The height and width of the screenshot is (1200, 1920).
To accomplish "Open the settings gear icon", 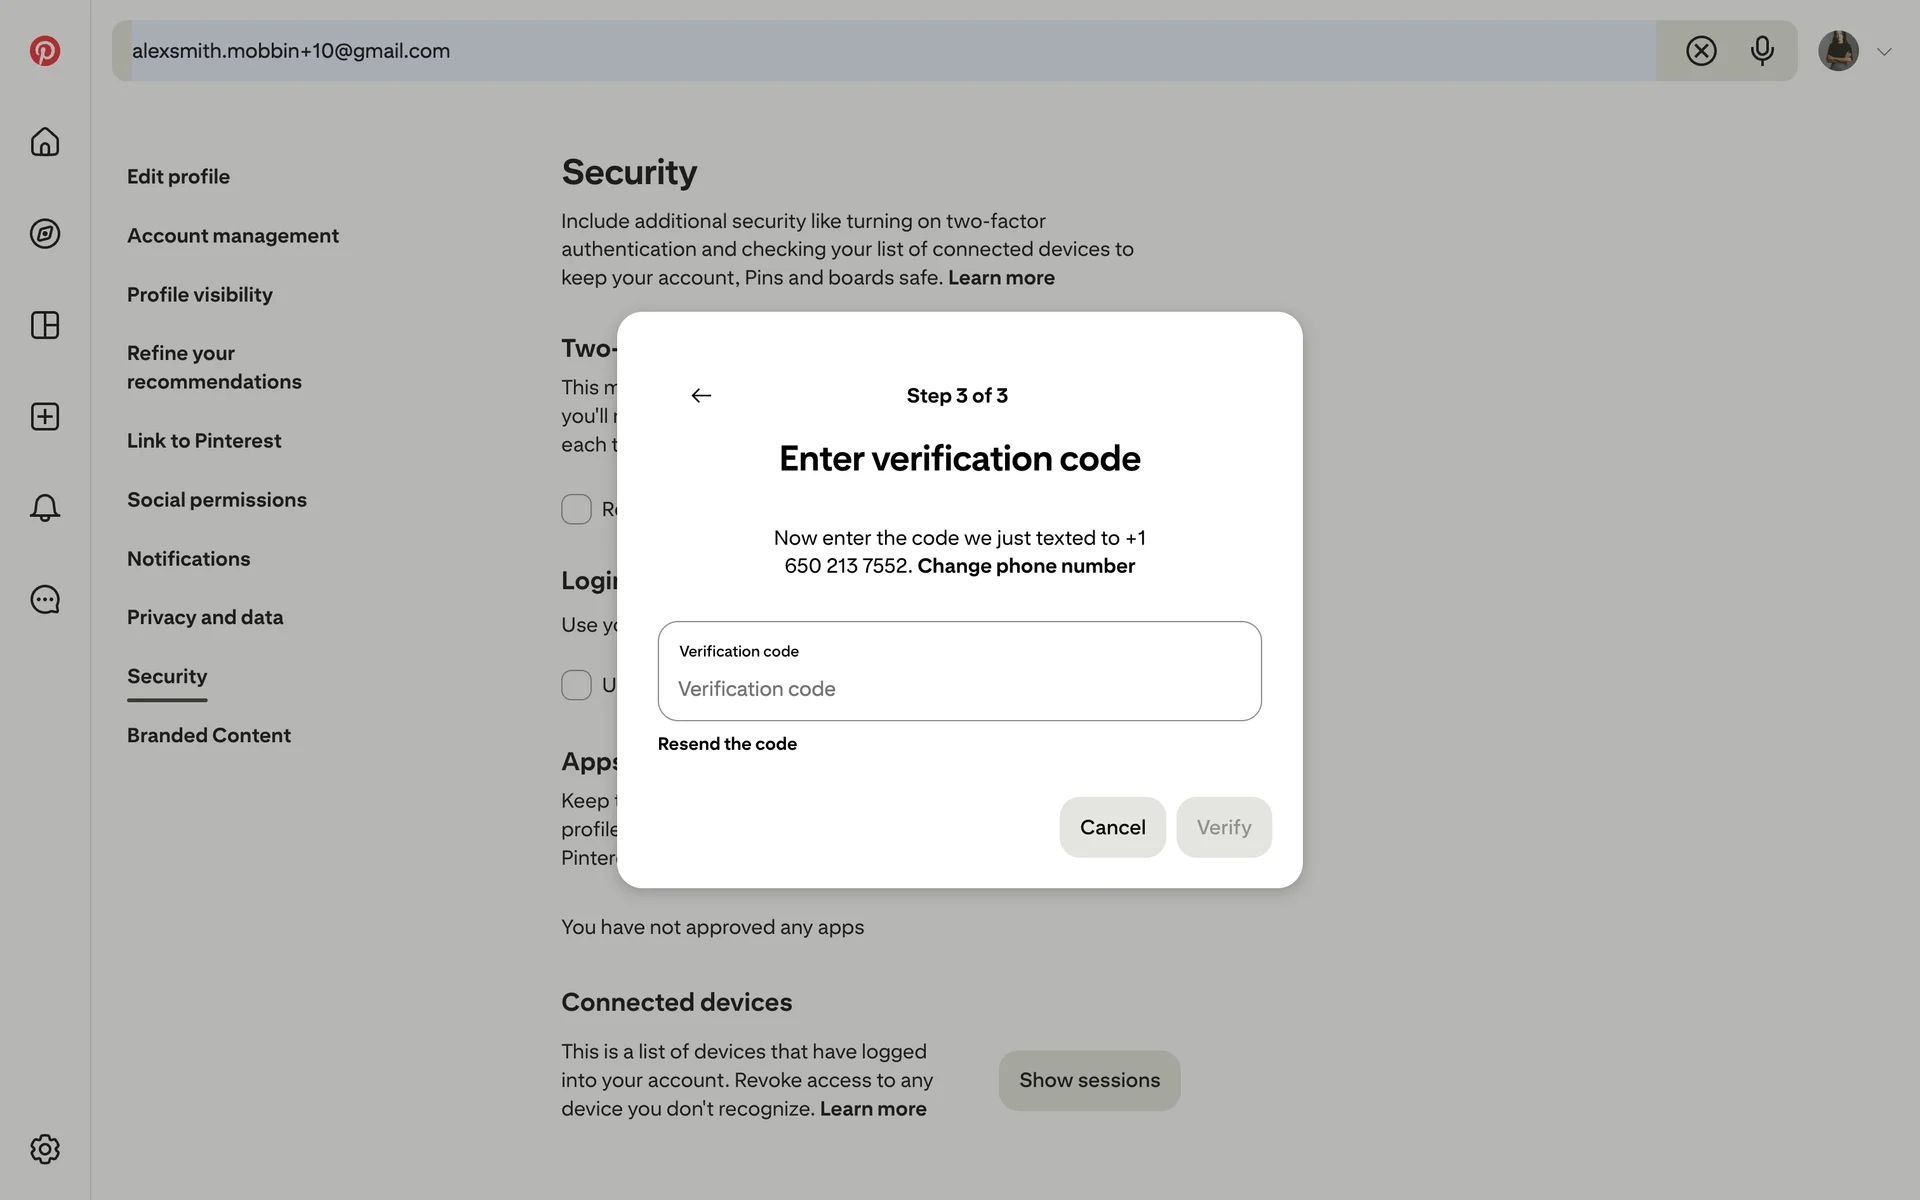I will coord(45,1149).
